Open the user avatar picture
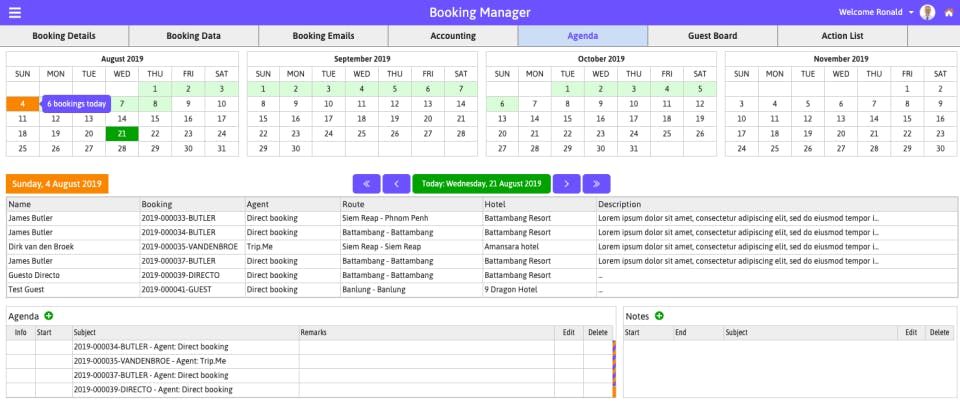The image size is (960, 404). 928,12
